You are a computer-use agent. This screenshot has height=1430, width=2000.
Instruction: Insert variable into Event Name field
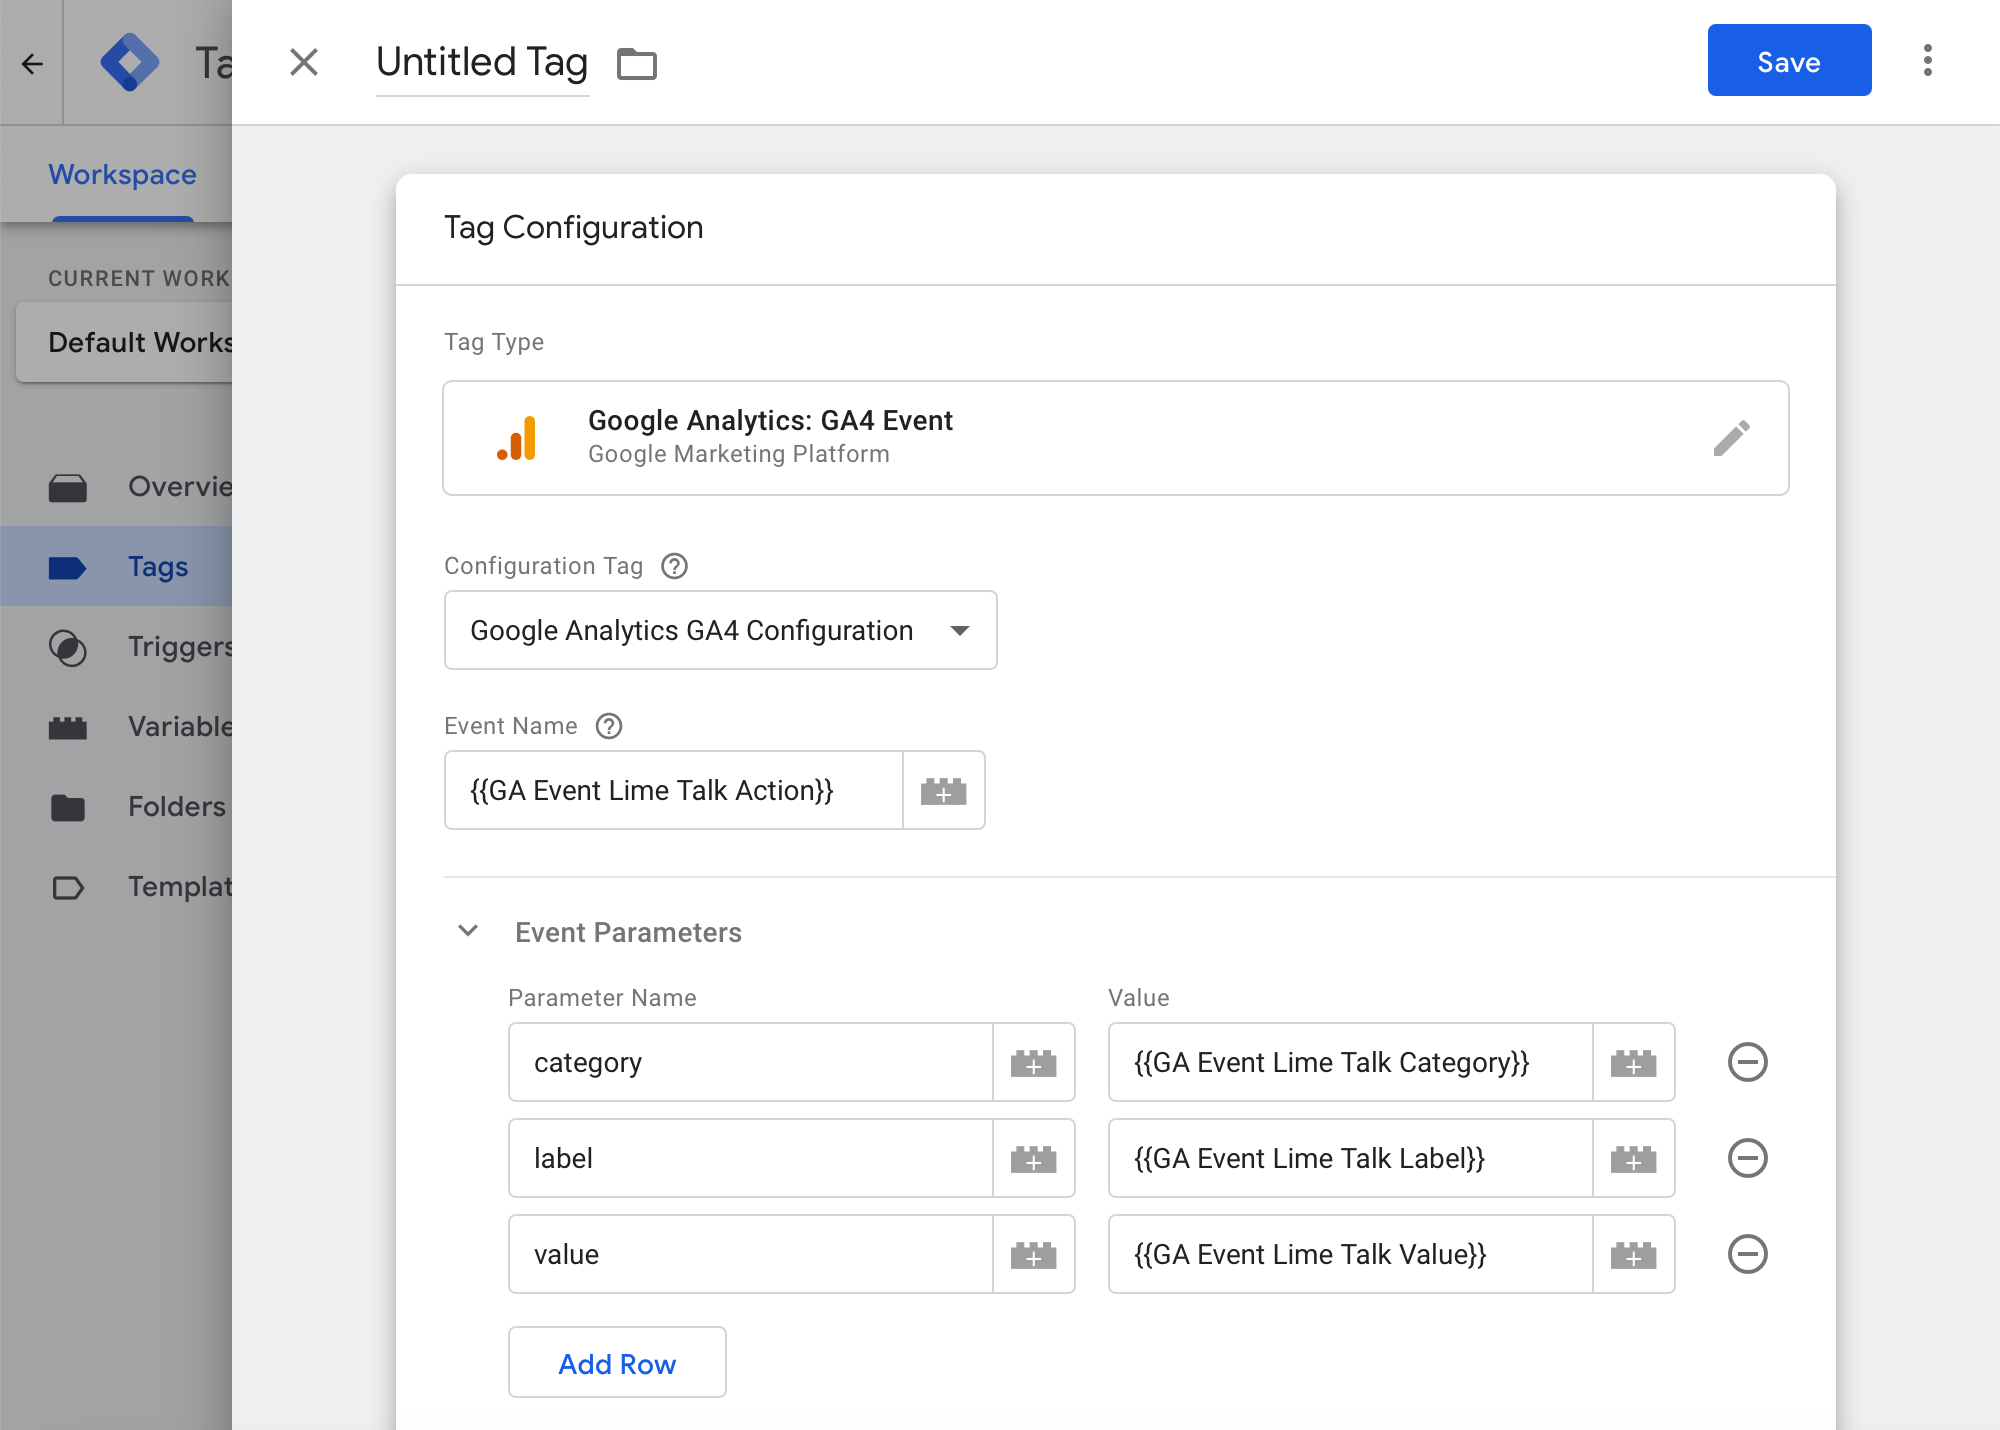point(943,790)
